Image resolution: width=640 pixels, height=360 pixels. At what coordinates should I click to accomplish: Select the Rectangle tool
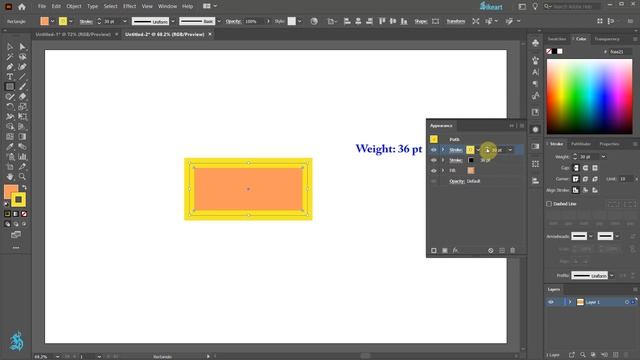(10, 87)
